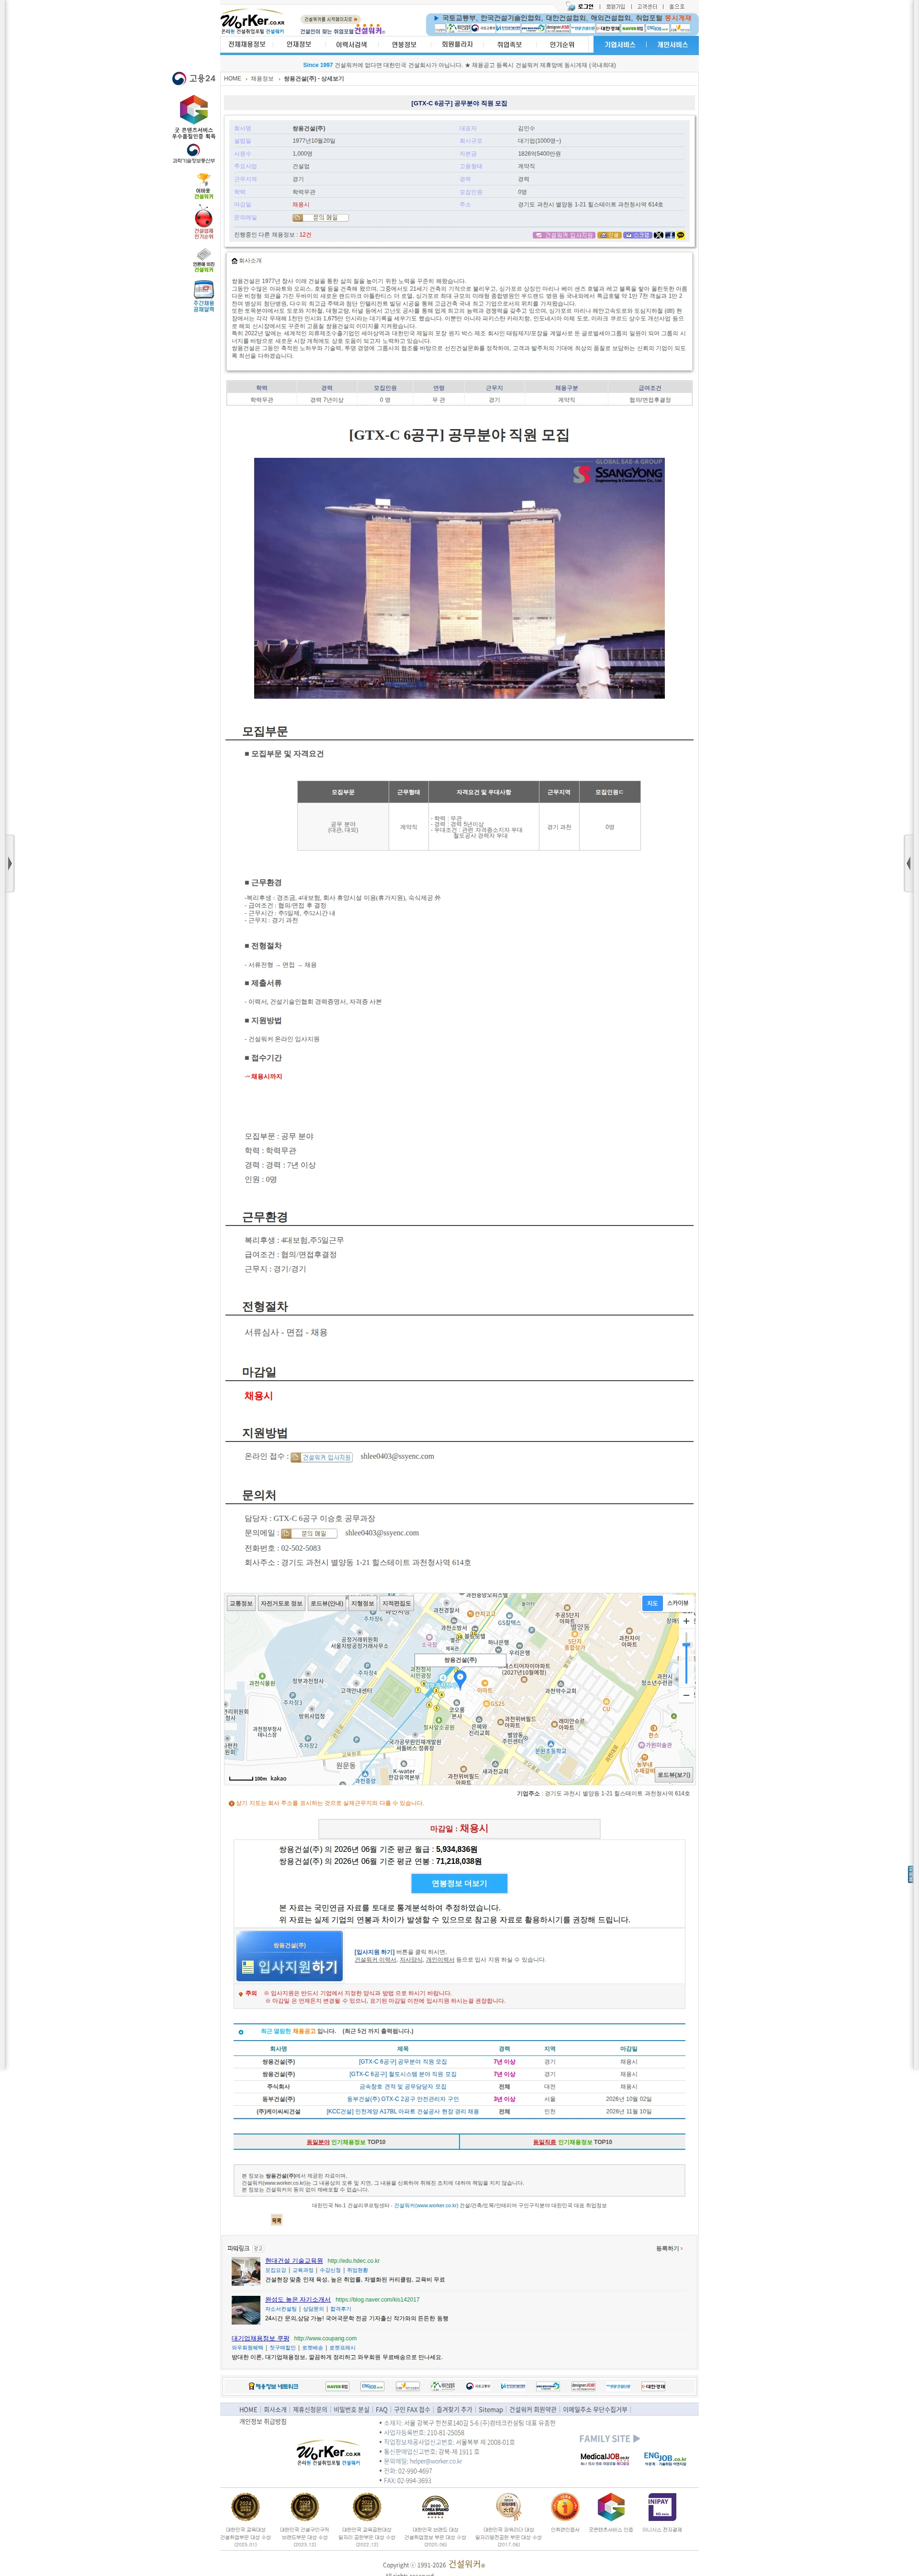Click the 인쇄 print button
919x2576 pixels.
click(x=609, y=235)
